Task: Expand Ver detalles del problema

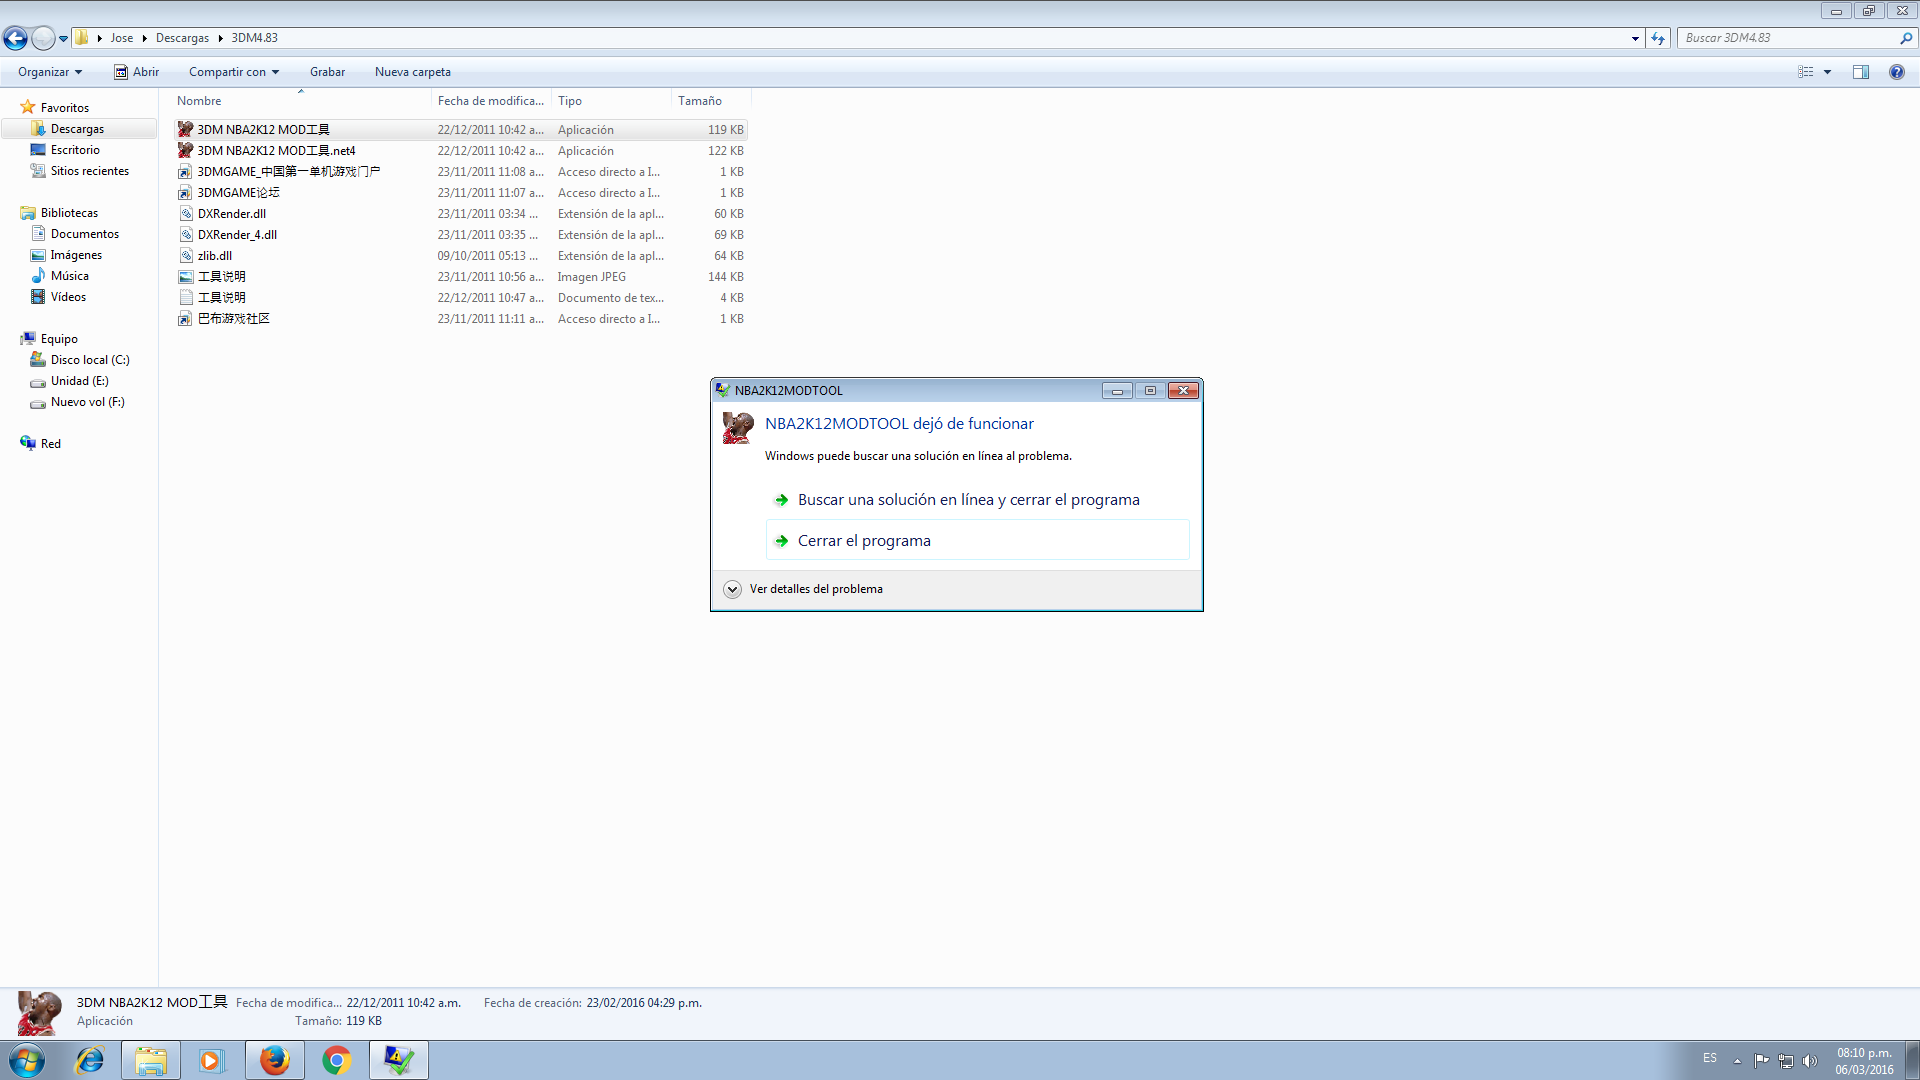Action: coord(803,589)
